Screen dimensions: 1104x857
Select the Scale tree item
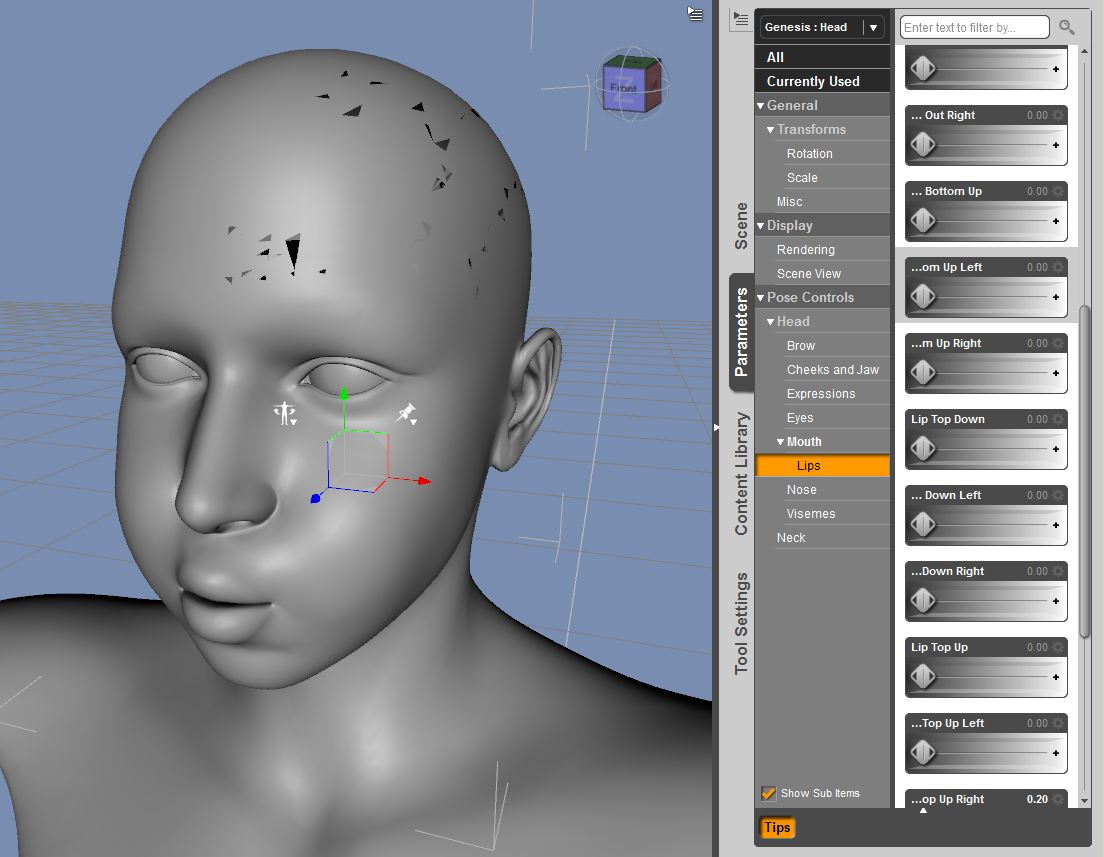pos(802,177)
